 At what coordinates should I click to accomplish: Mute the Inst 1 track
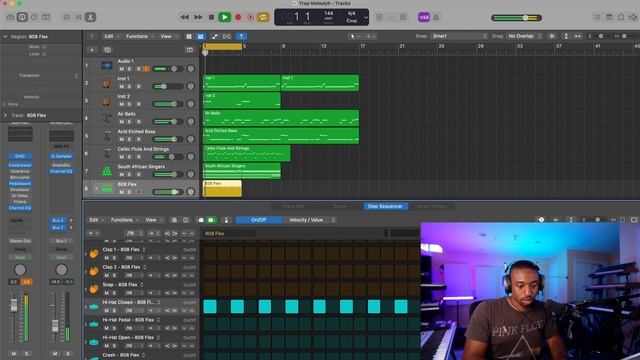(121, 87)
